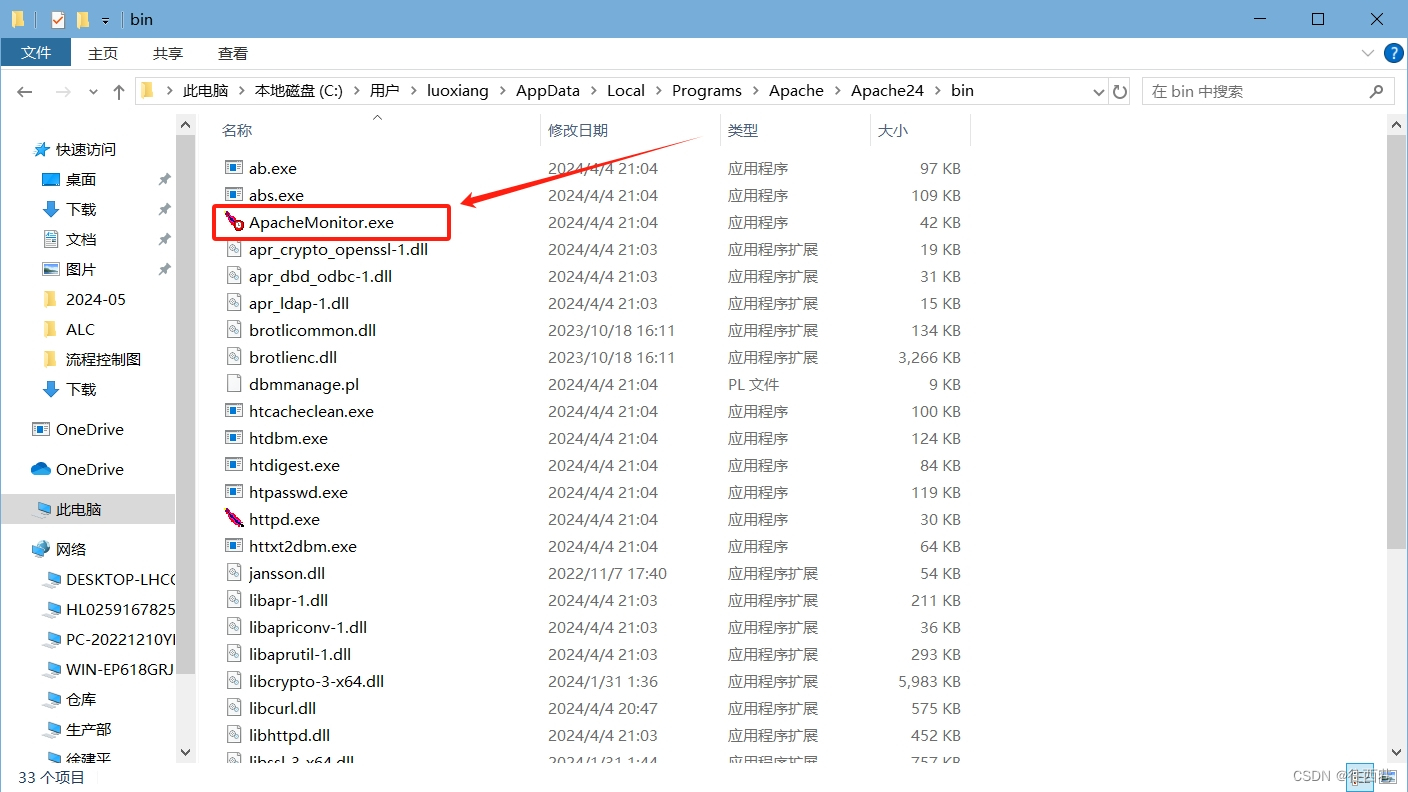Click the abs.exe application icon

pyautogui.click(x=234, y=195)
